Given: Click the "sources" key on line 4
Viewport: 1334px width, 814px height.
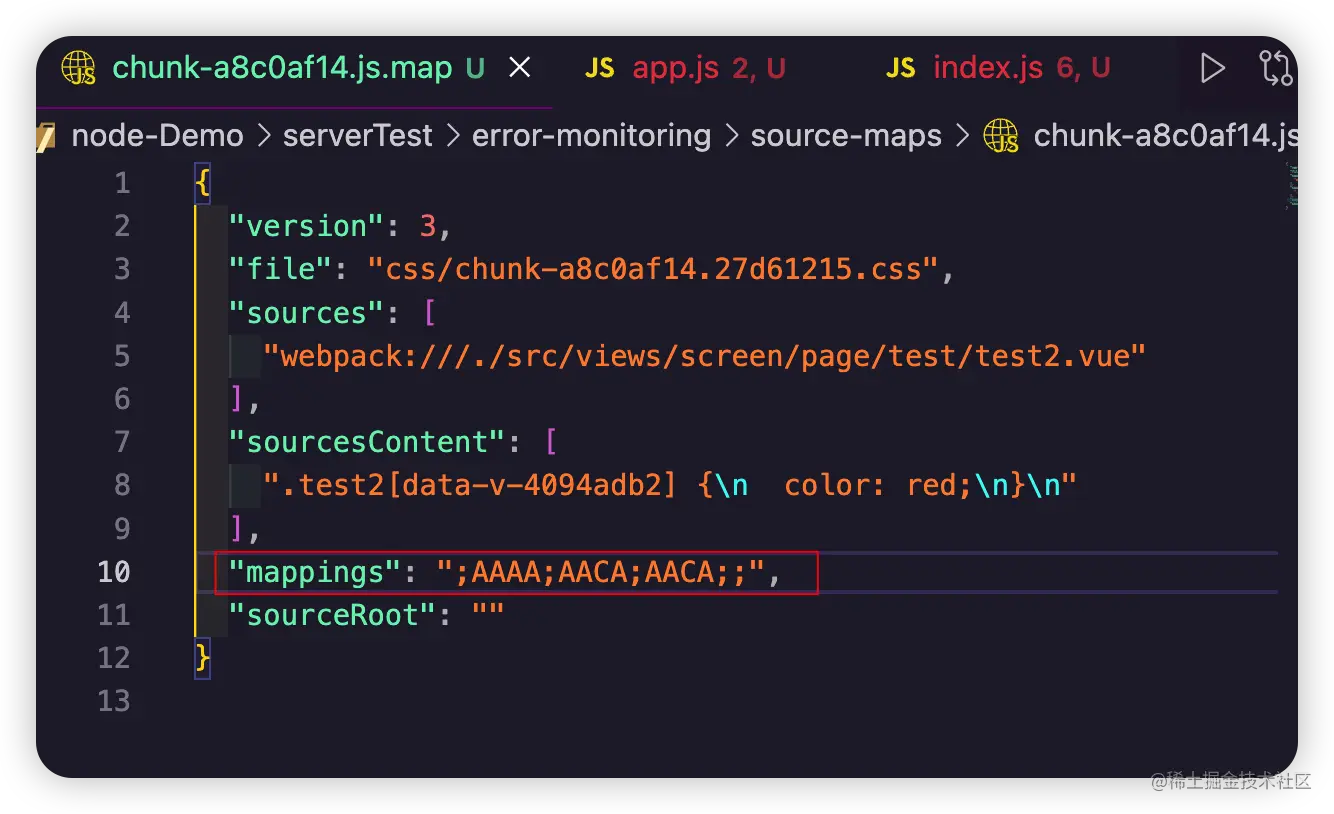Looking at the screenshot, I should pyautogui.click(x=307, y=313).
